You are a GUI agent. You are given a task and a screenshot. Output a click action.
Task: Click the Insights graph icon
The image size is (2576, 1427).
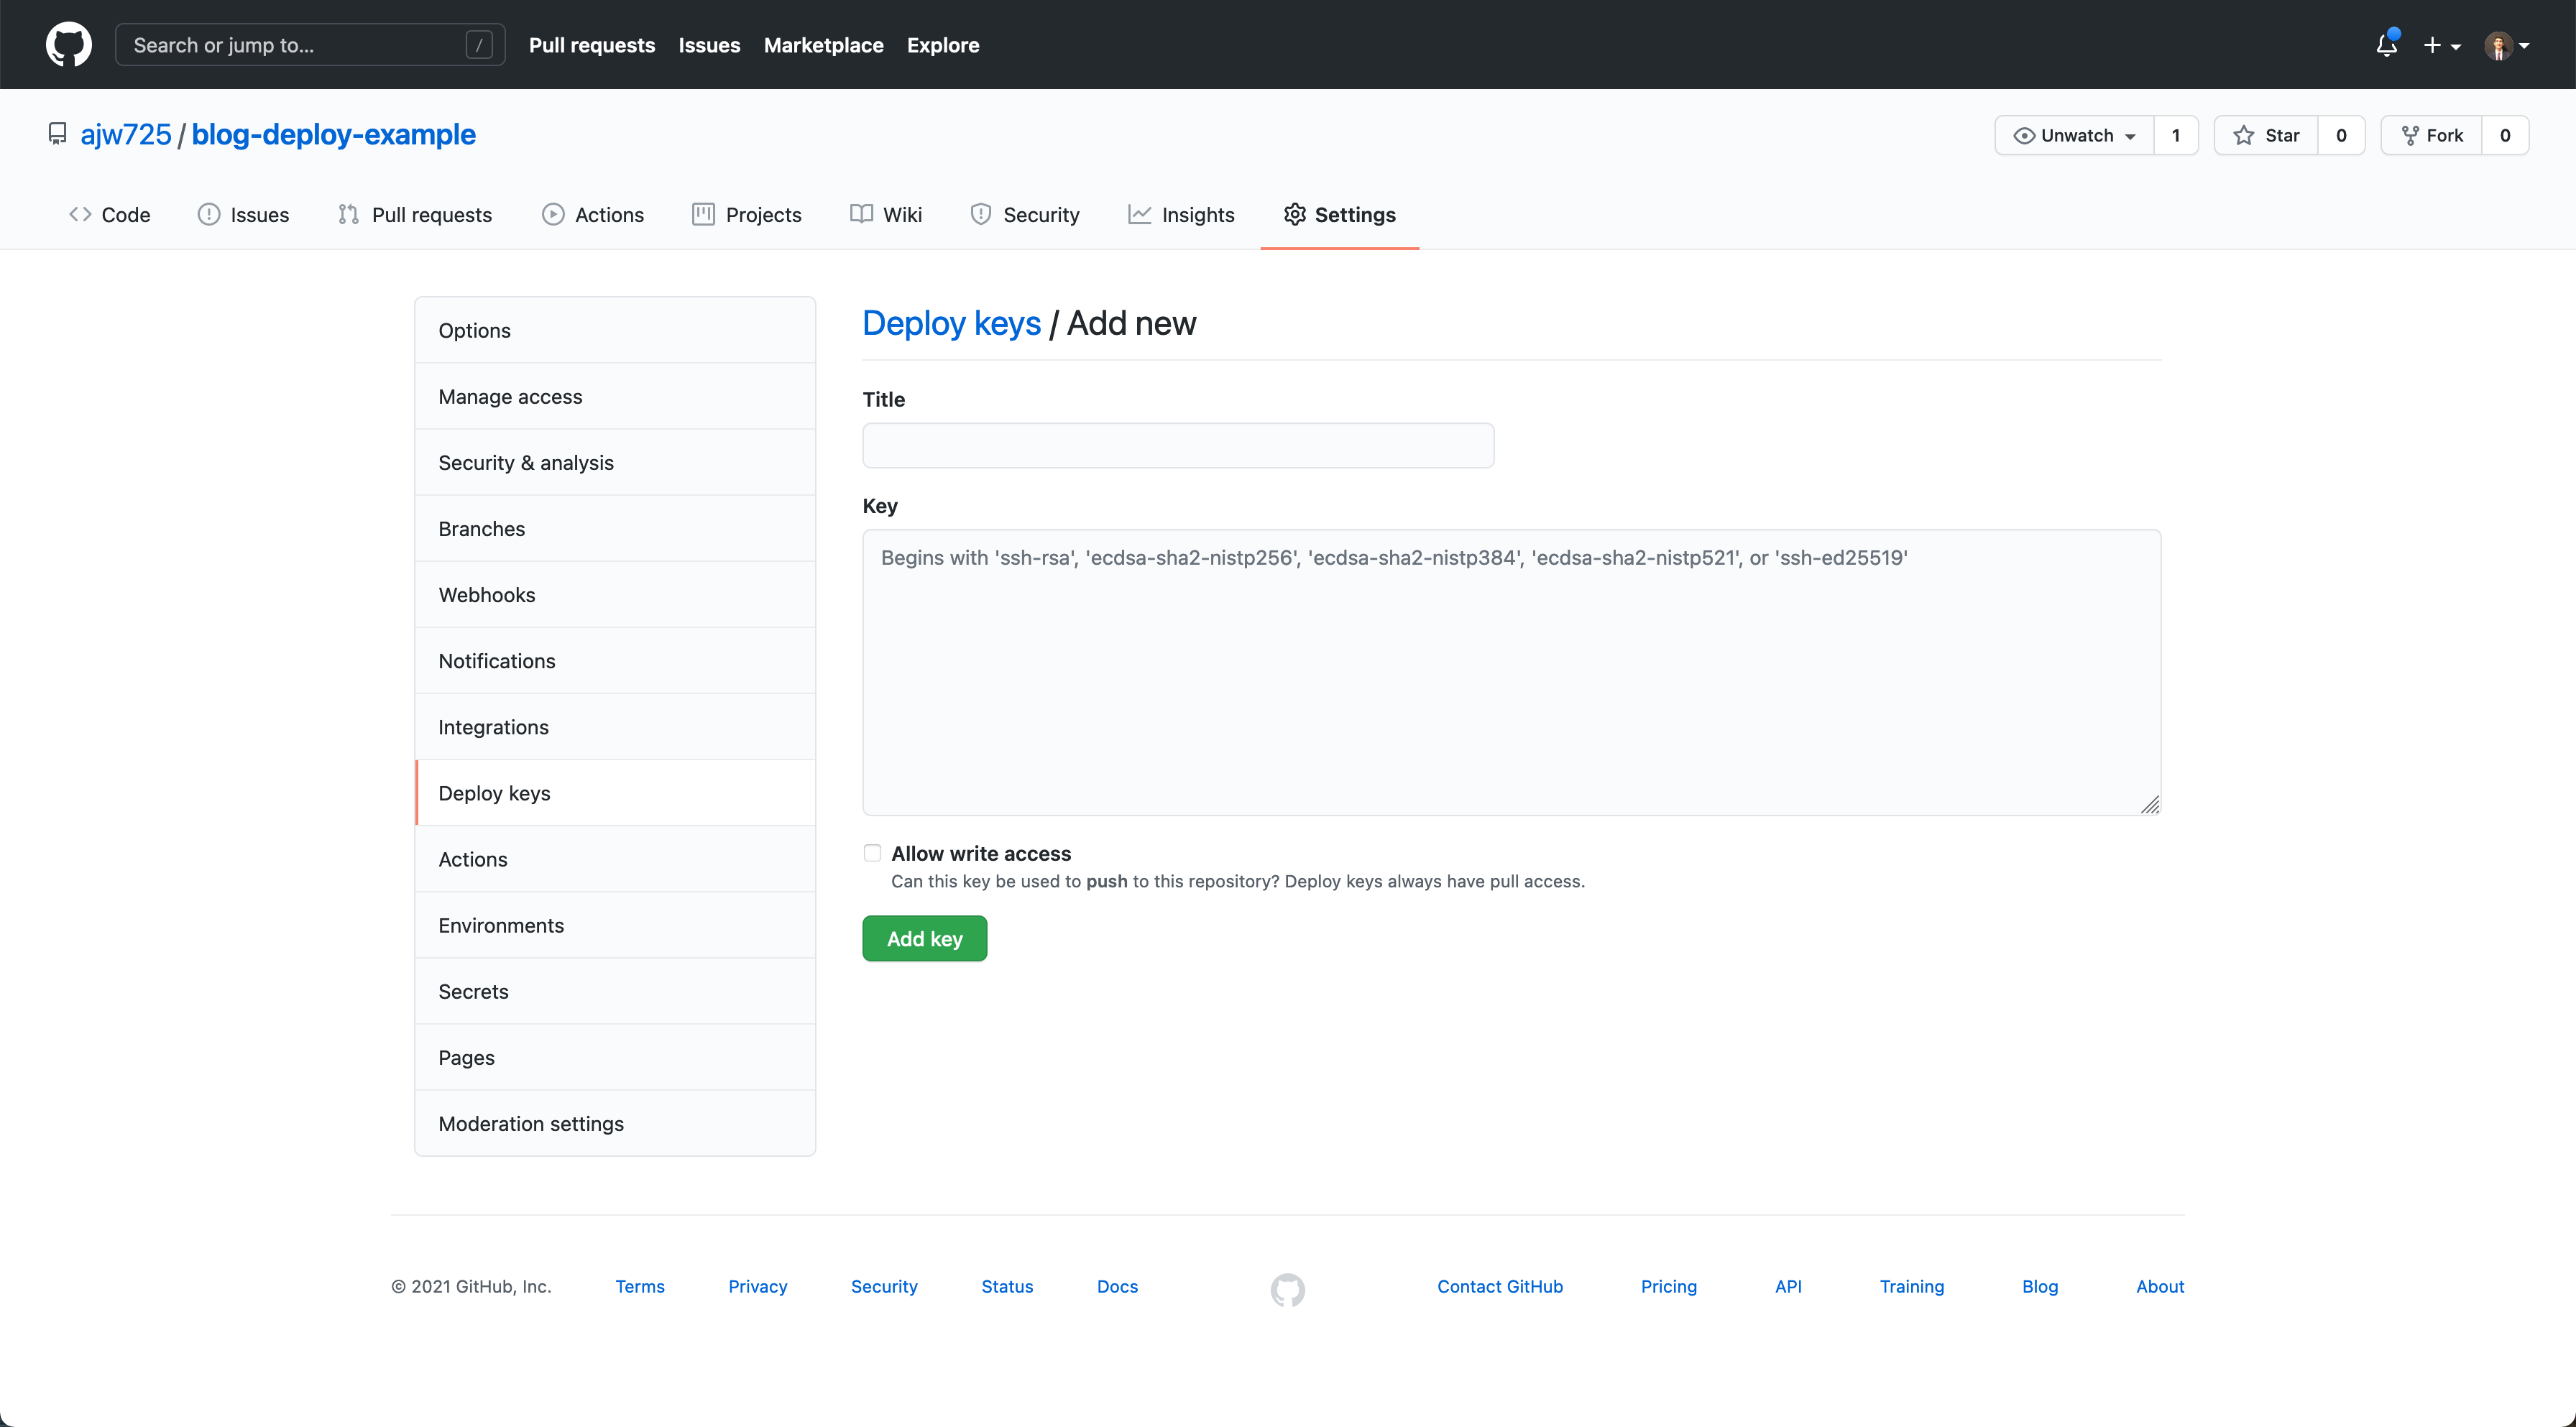pos(1138,213)
